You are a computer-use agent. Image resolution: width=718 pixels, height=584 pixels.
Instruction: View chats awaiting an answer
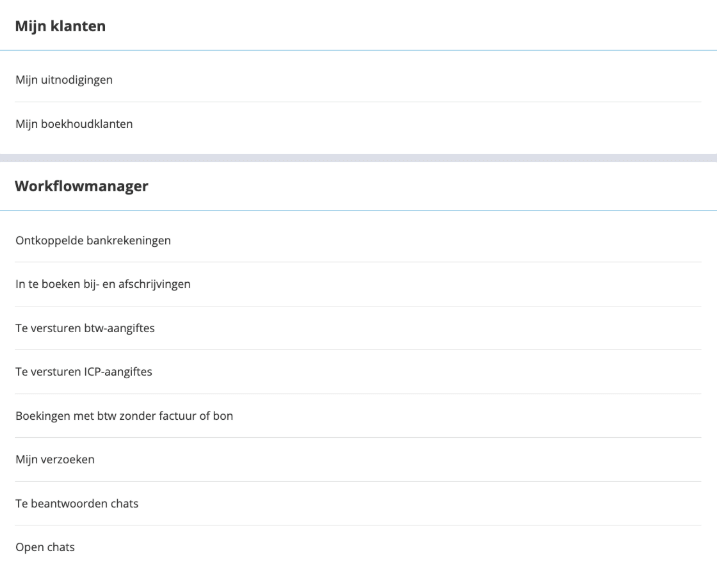pyautogui.click(x=77, y=503)
